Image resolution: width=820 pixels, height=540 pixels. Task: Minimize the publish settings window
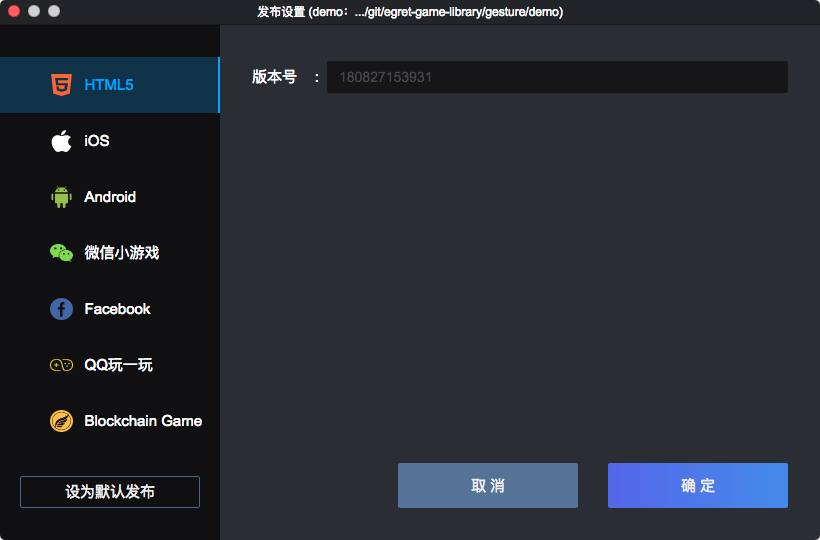click(34, 11)
